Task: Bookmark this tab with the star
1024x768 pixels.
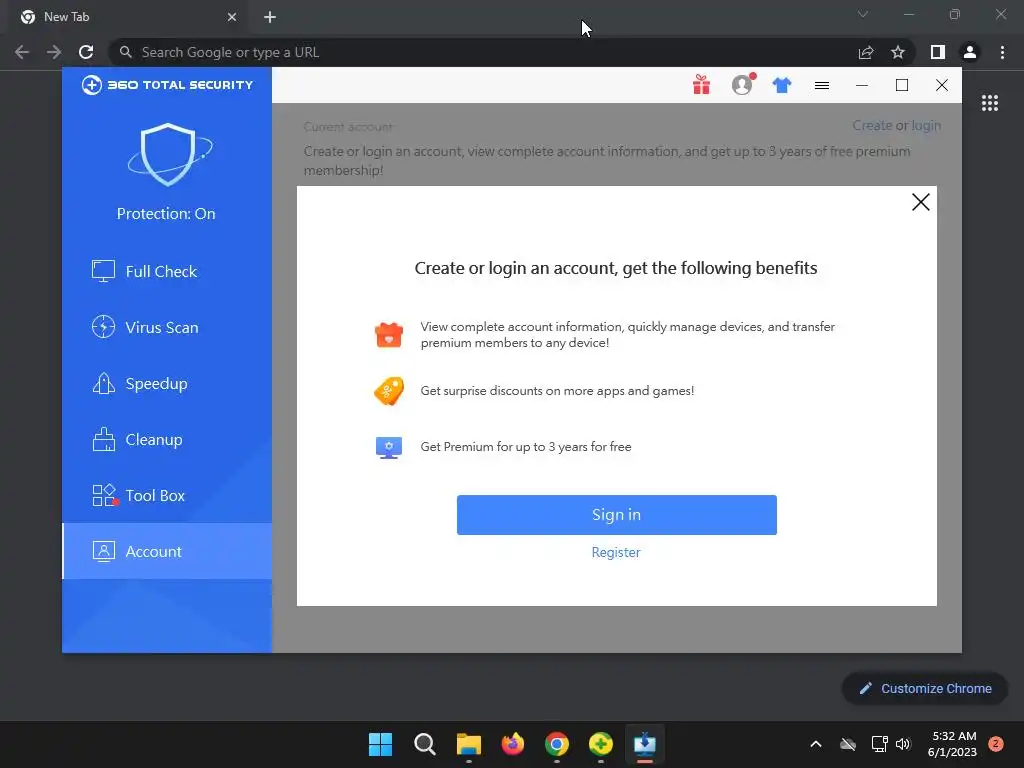Action: [898, 52]
